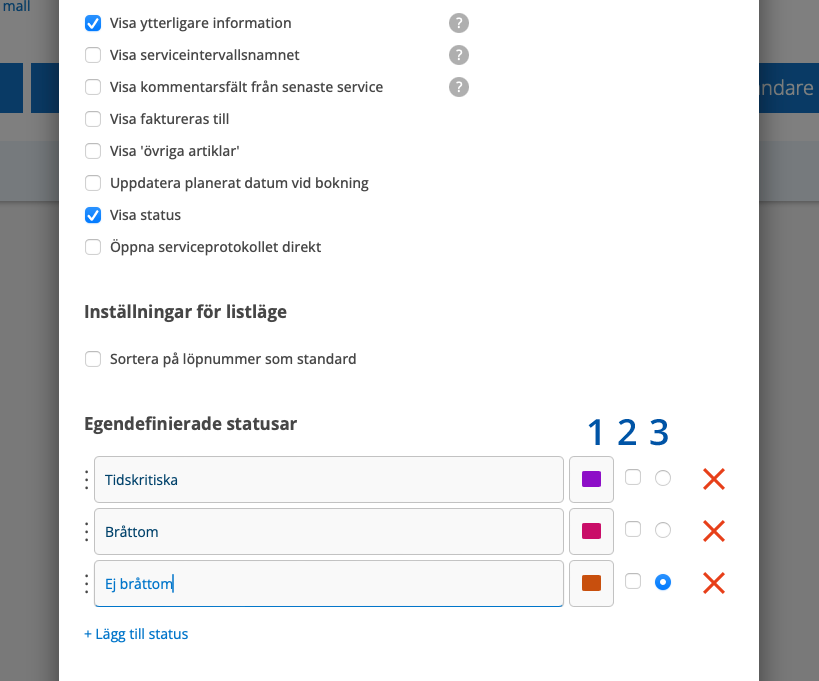Delete the Ej bråttom status row
819x681 pixels.
point(713,583)
